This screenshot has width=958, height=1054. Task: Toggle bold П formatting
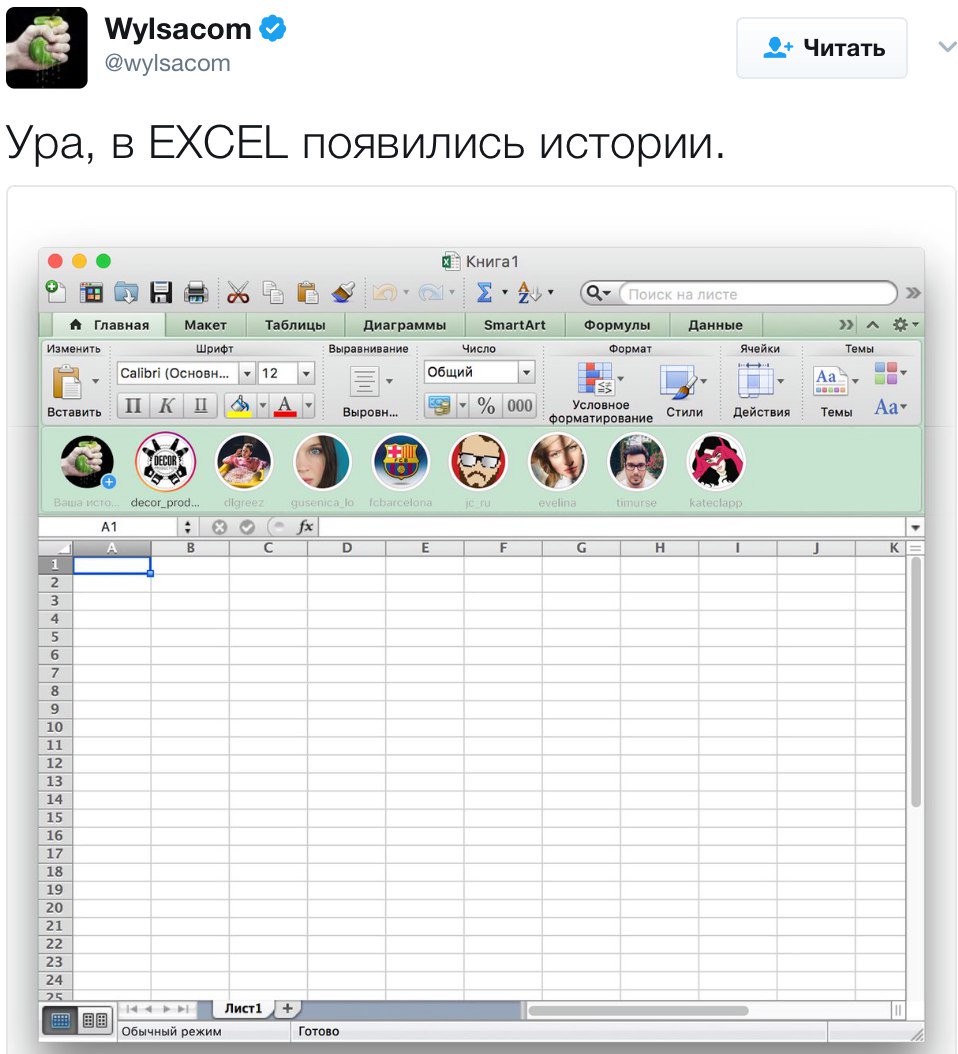(x=133, y=405)
